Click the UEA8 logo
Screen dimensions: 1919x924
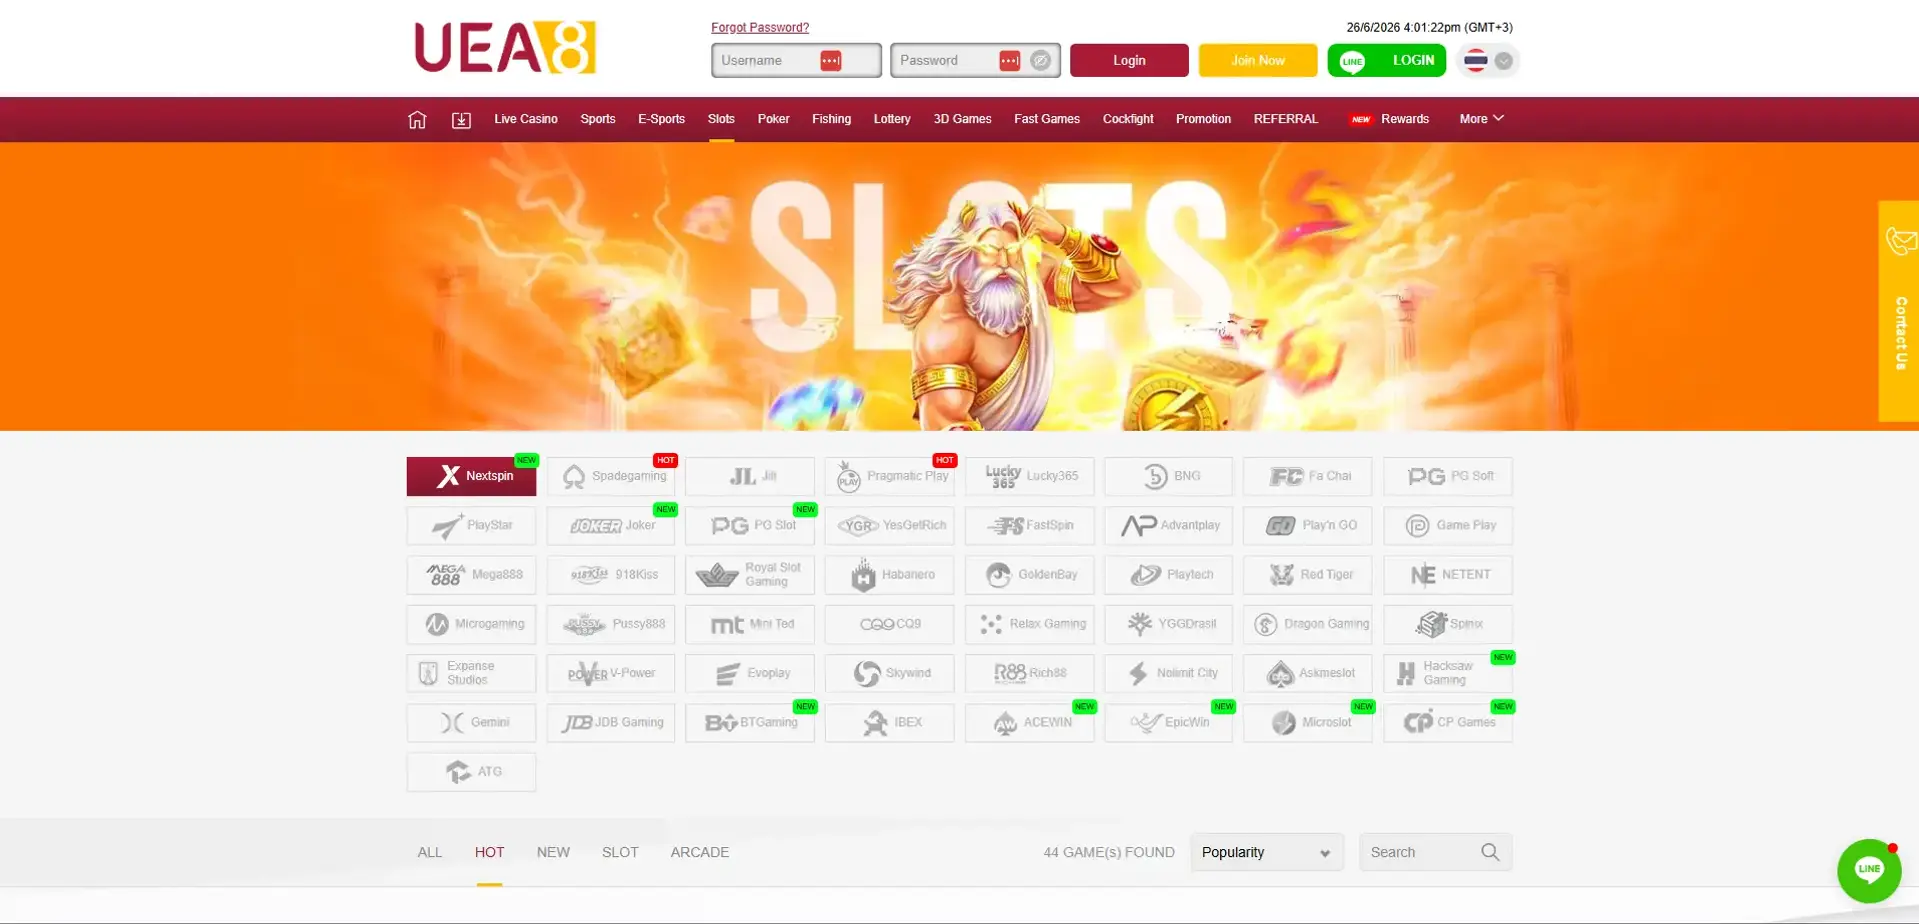[505, 47]
